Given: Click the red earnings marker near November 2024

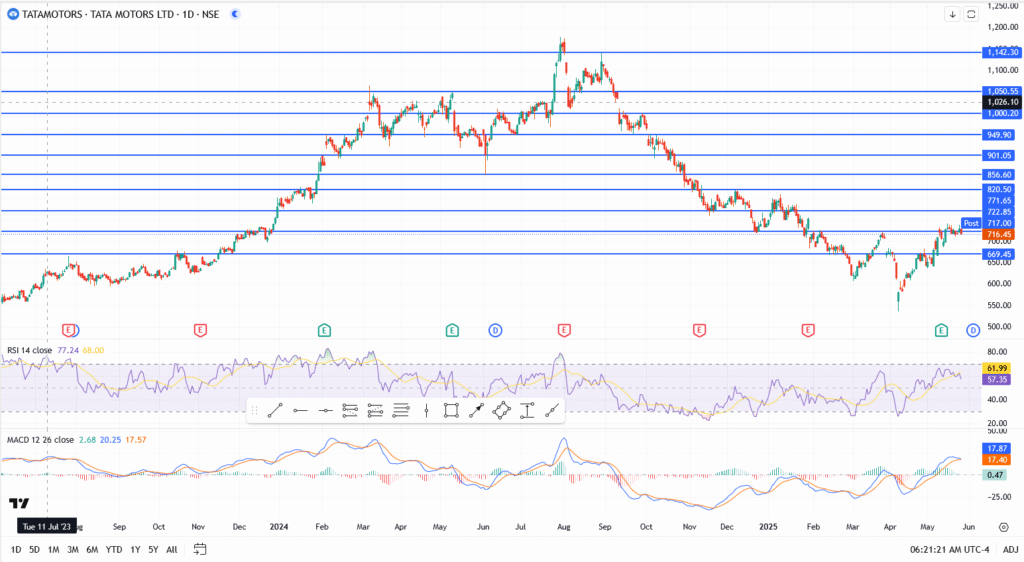Looking at the screenshot, I should pos(699,330).
